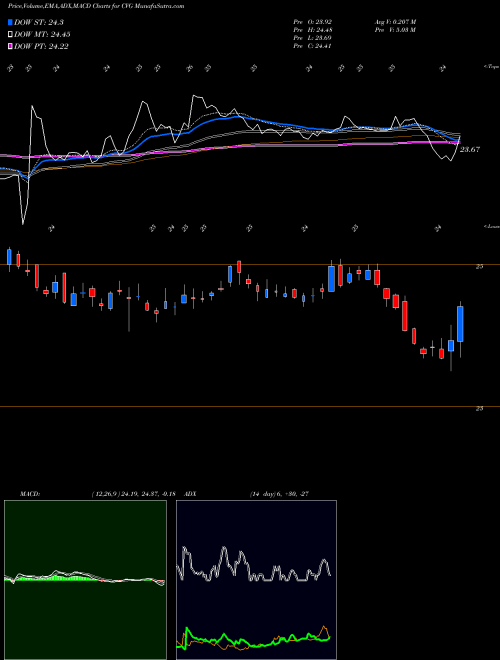Click the white DOW MT legend swatch
This screenshot has width=500, height=660.
[x=10, y=35]
